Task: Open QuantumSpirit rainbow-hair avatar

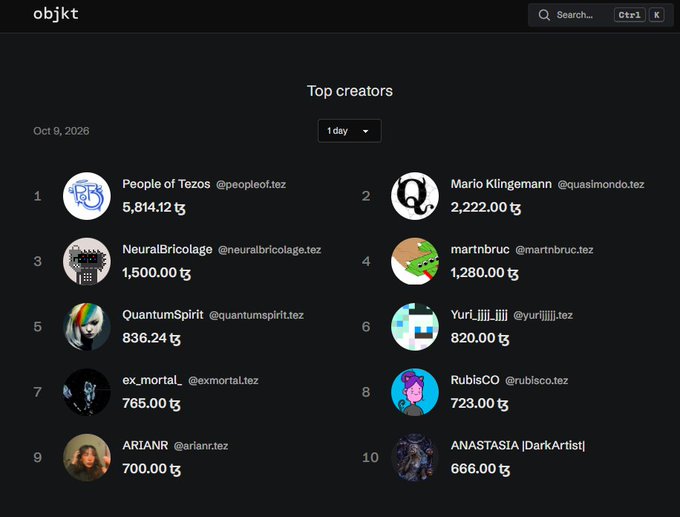Action: [87, 327]
